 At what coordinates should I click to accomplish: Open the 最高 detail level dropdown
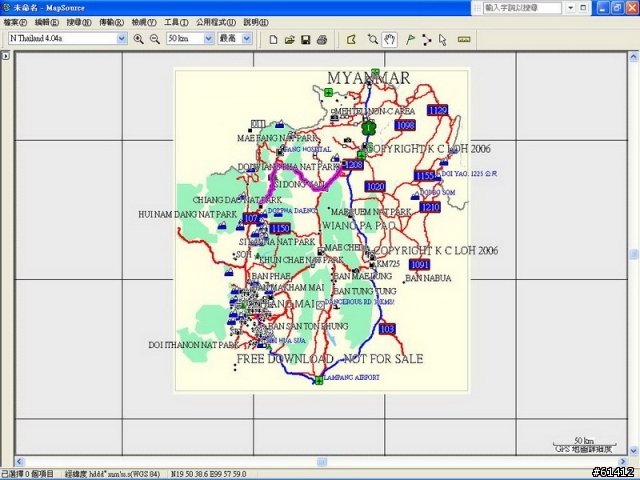[247, 38]
